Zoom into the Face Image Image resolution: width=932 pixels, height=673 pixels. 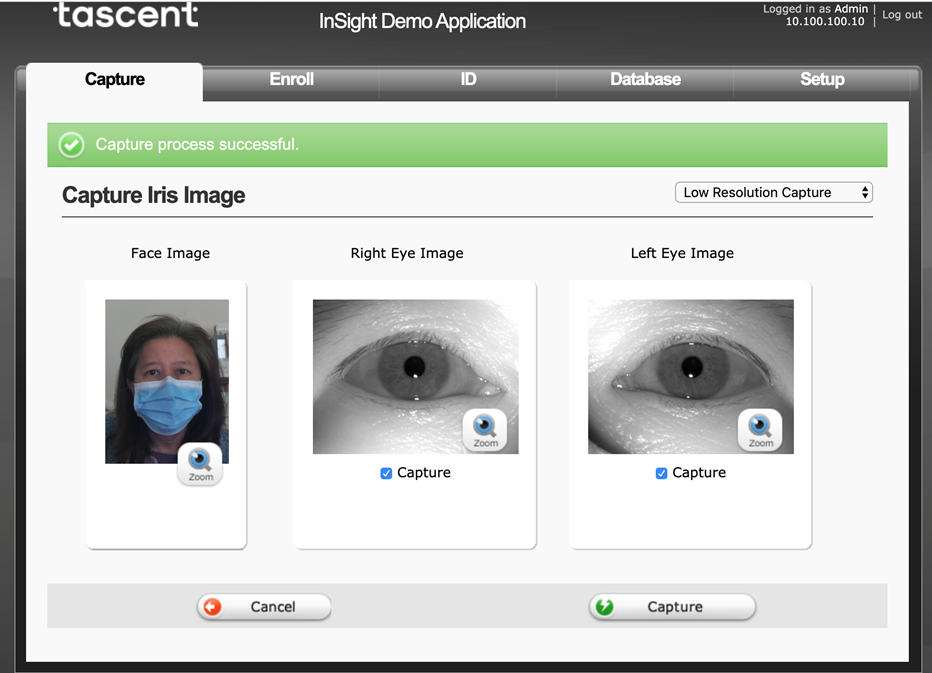coord(200,464)
